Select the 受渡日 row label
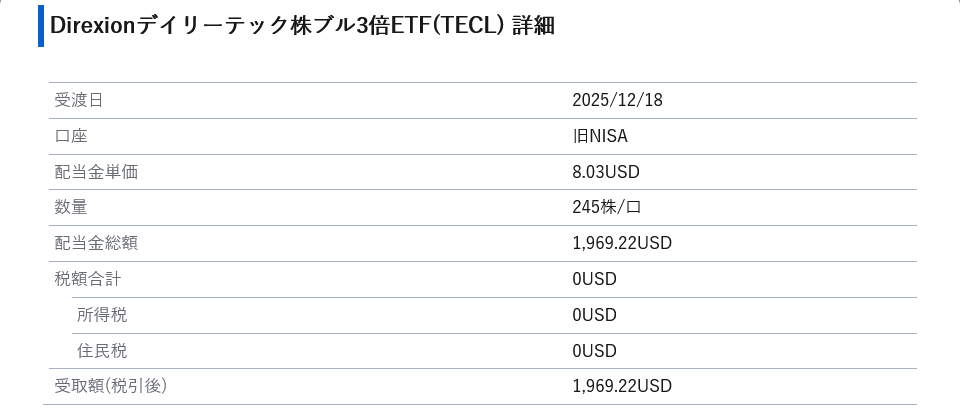 [79, 100]
